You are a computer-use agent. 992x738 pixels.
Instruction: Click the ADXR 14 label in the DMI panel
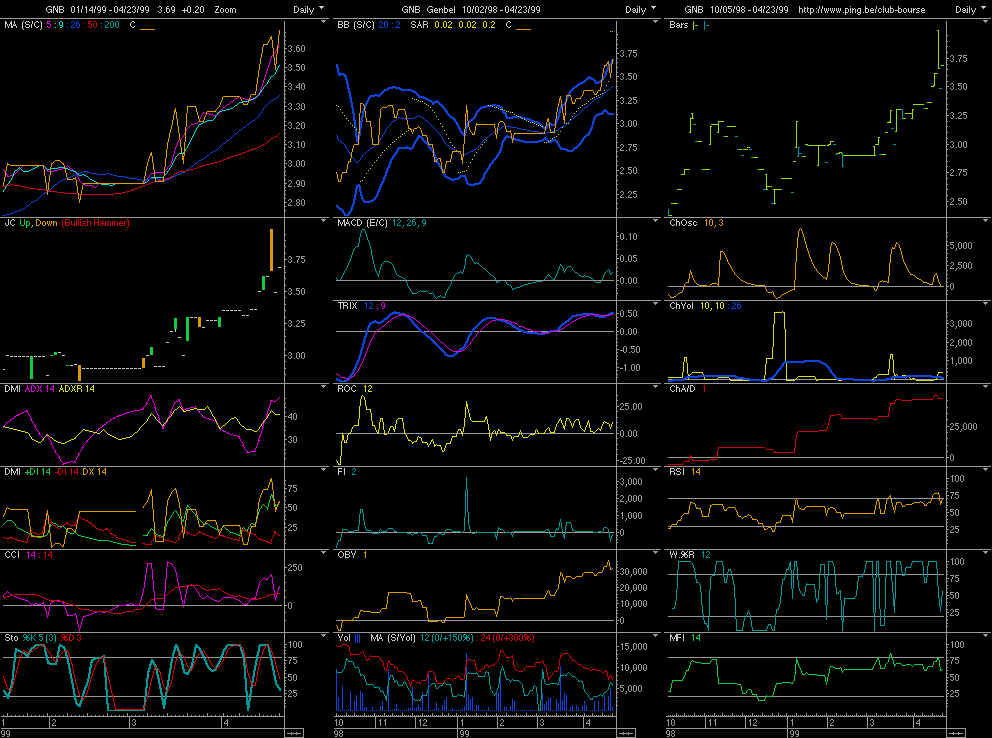tap(77, 389)
